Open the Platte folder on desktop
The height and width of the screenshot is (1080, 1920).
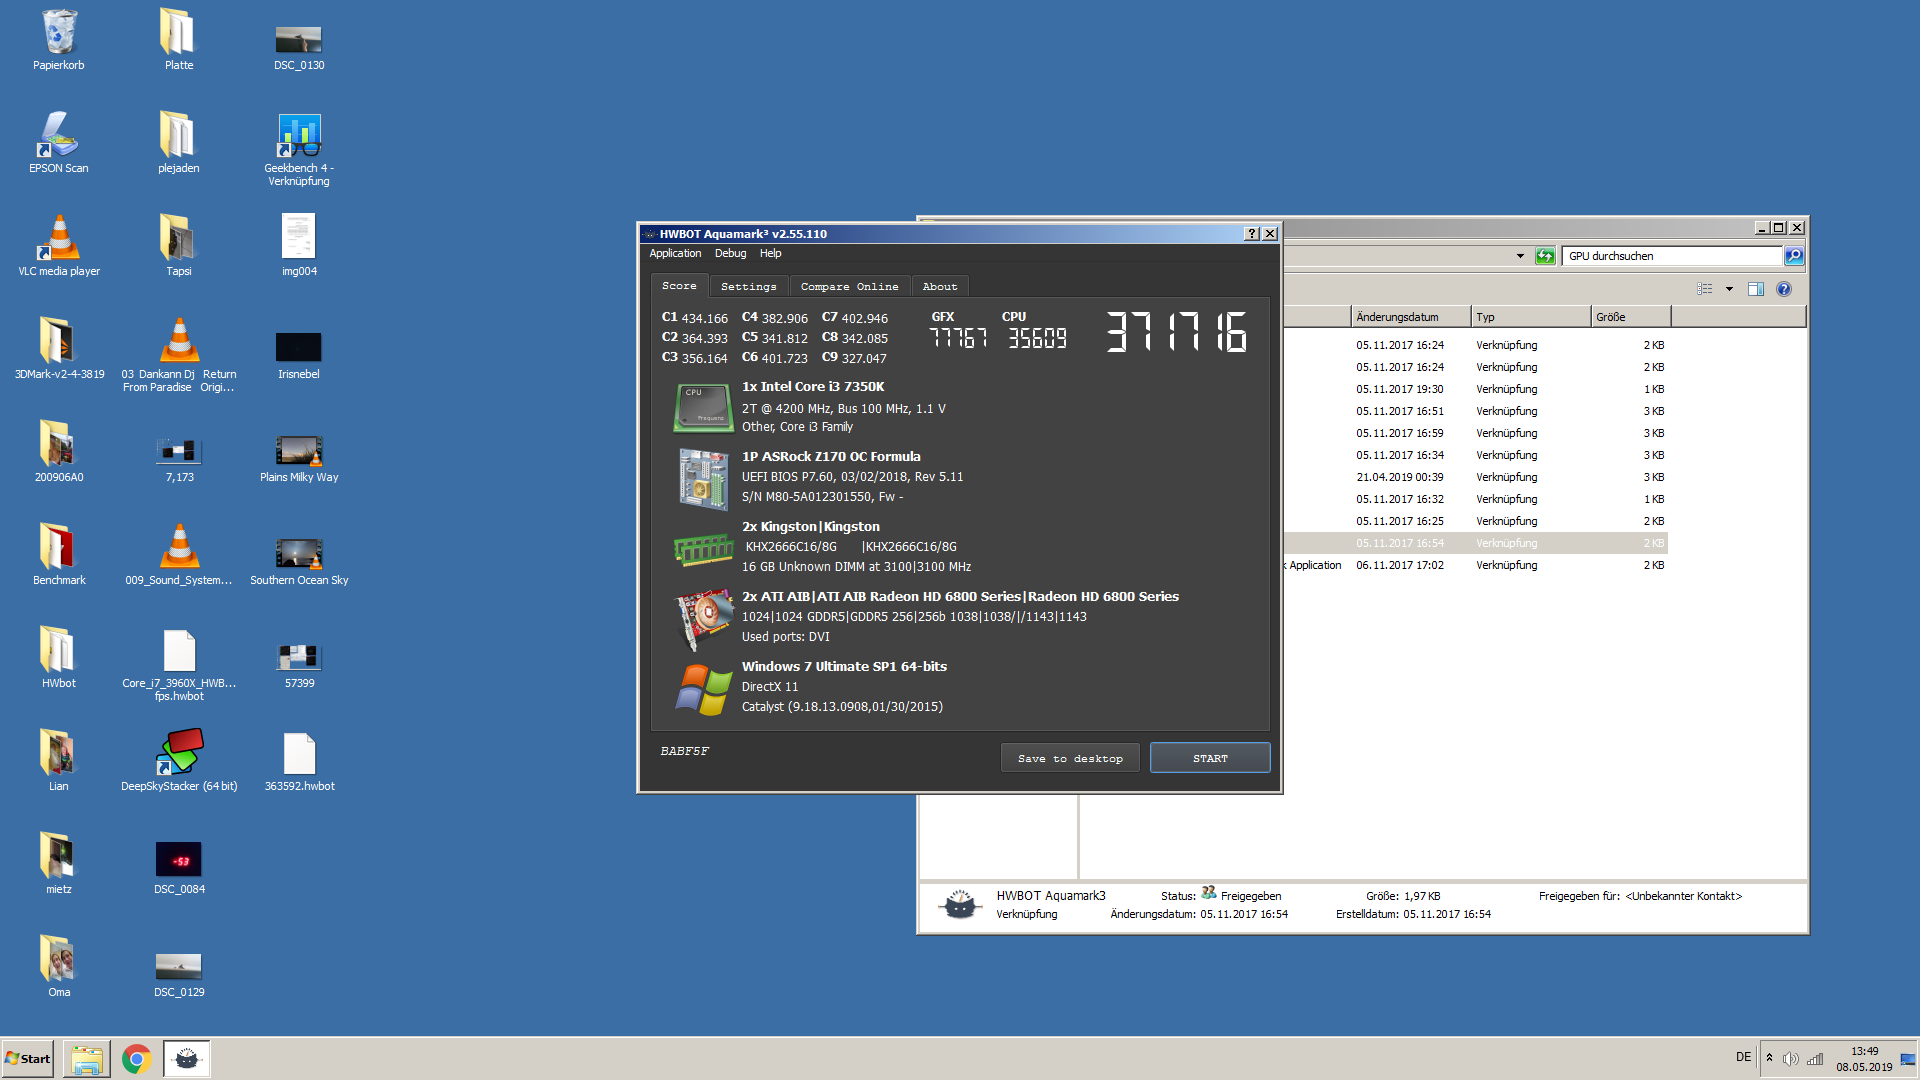179,40
